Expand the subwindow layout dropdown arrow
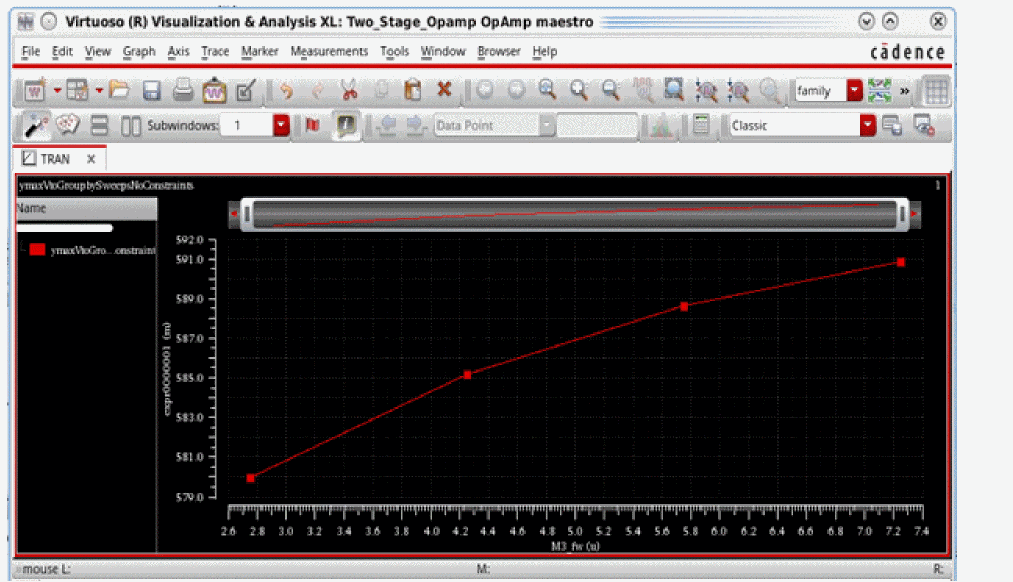The image size is (1013, 582). (x=99, y=91)
